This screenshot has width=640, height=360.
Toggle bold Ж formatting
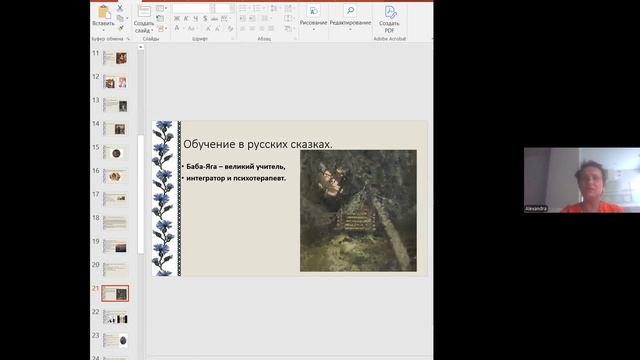click(177, 19)
